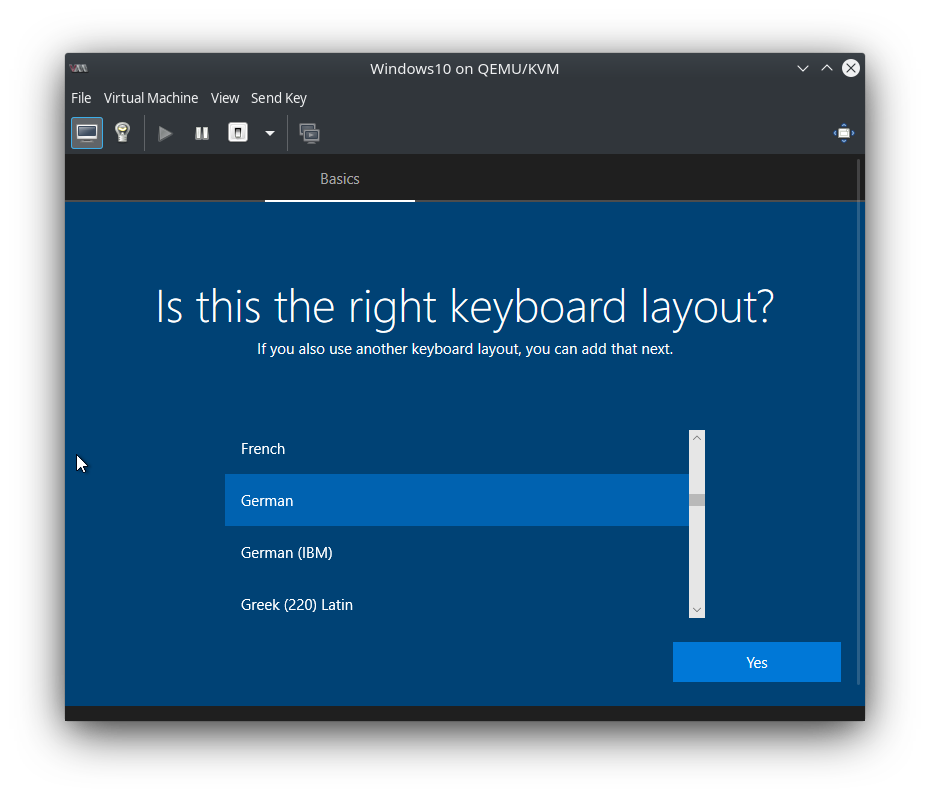Image resolution: width=930 pixels, height=798 pixels.
Task: Click virt-manager app icon in title bar
Action: (x=78, y=68)
